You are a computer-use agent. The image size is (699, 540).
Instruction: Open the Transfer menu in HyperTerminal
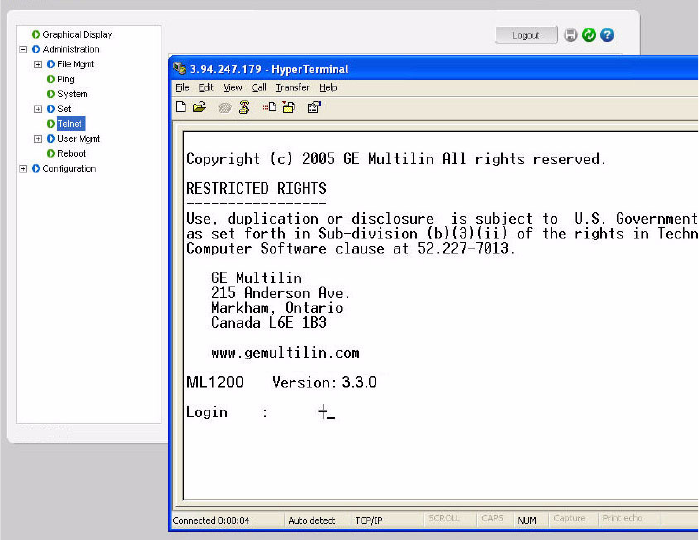click(292, 87)
